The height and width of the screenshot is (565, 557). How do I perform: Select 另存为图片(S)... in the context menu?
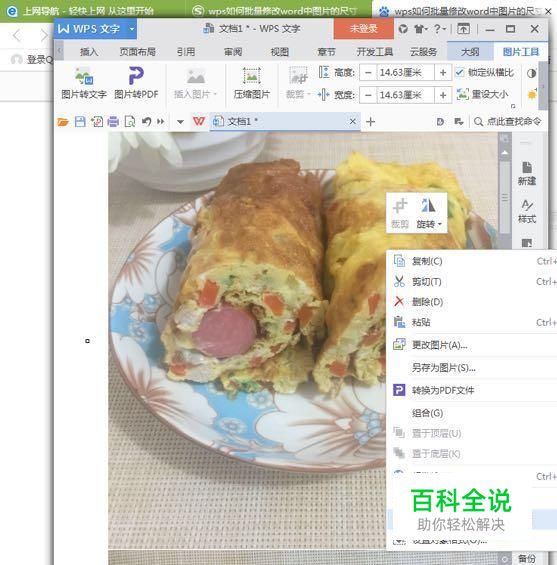click(x=472, y=368)
